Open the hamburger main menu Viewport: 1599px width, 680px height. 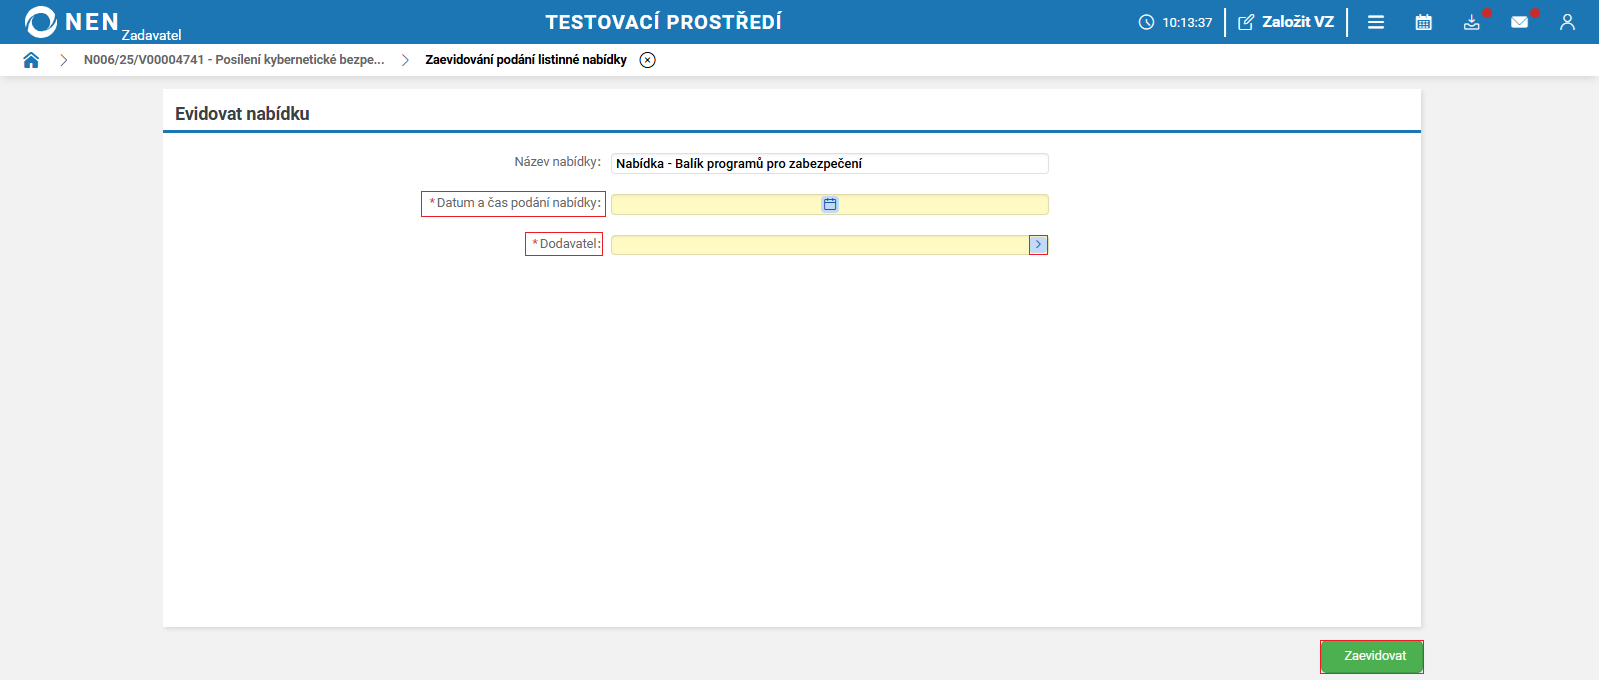pyautogui.click(x=1376, y=22)
